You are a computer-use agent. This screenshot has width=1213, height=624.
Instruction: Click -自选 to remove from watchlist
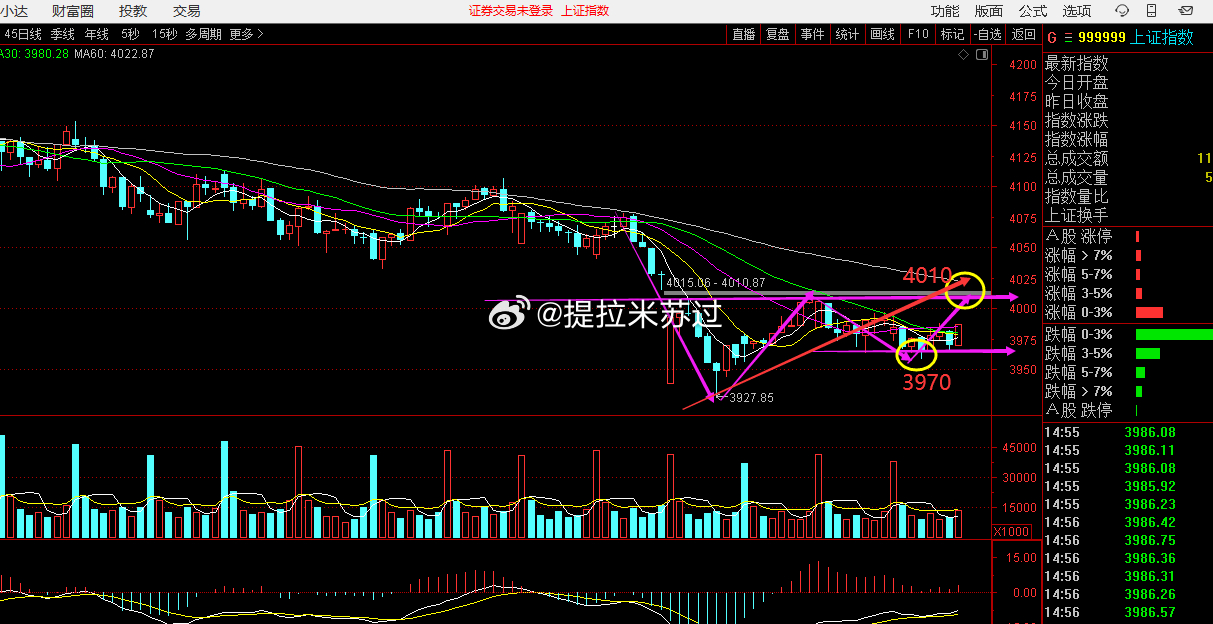click(987, 33)
